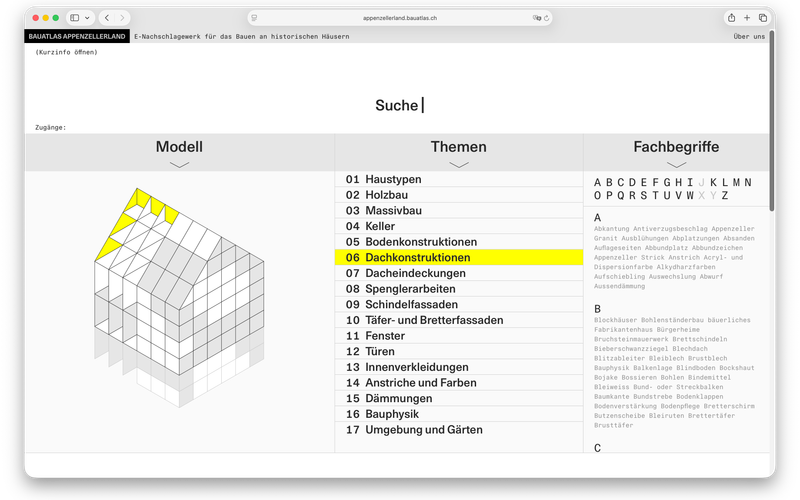Click into the Suche search field
The height and width of the screenshot is (500, 800).
pyautogui.click(x=400, y=105)
